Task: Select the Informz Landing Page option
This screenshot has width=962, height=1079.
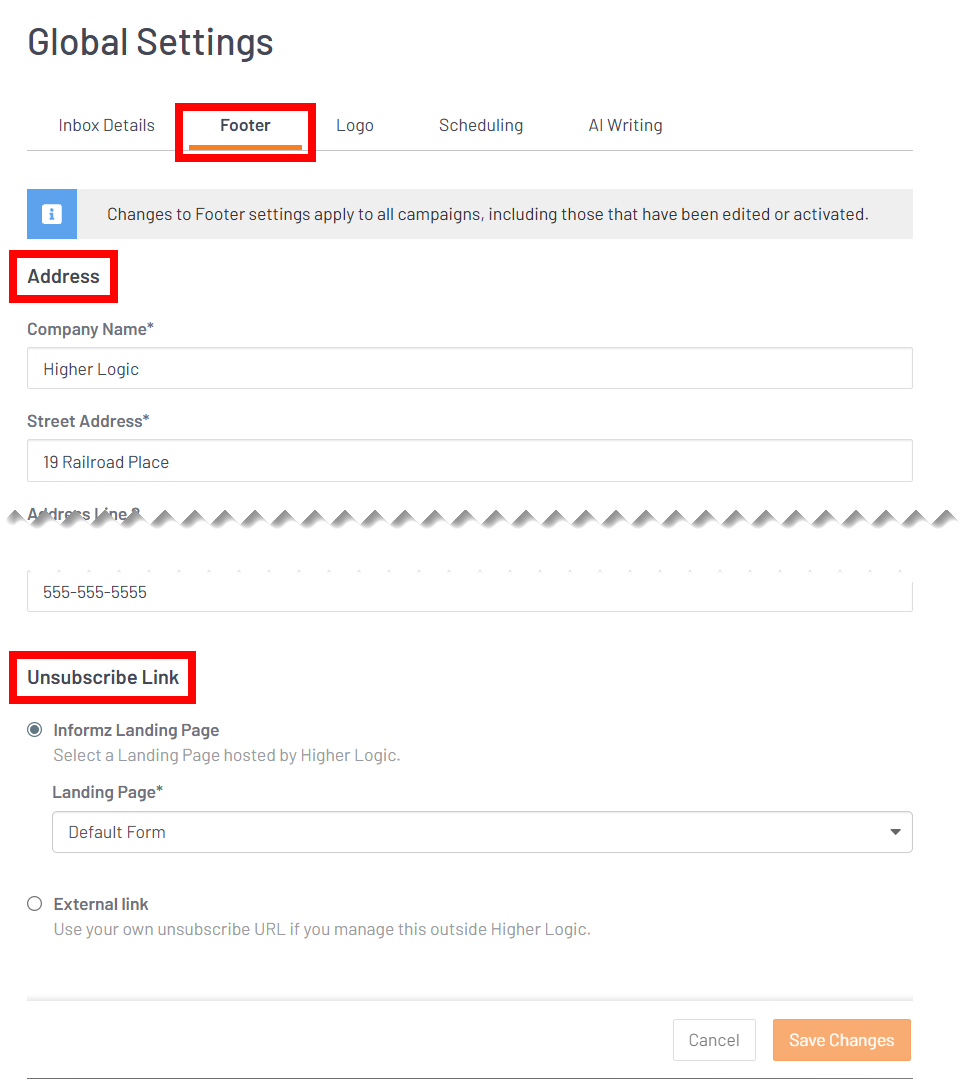Action: pos(34,729)
